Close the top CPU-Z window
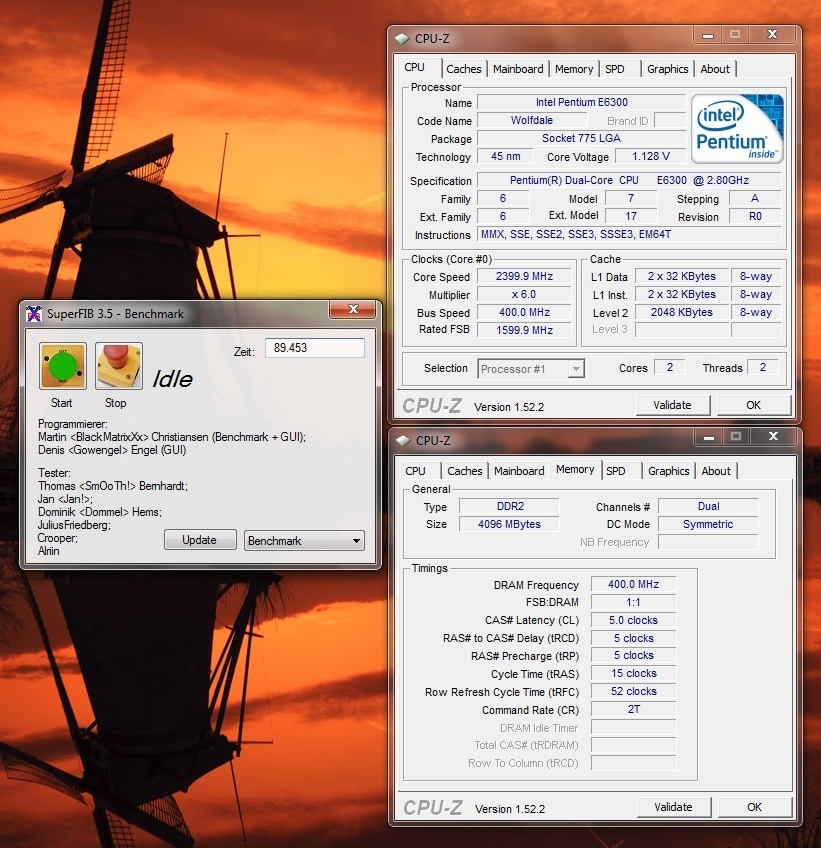821x848 pixels. point(772,35)
